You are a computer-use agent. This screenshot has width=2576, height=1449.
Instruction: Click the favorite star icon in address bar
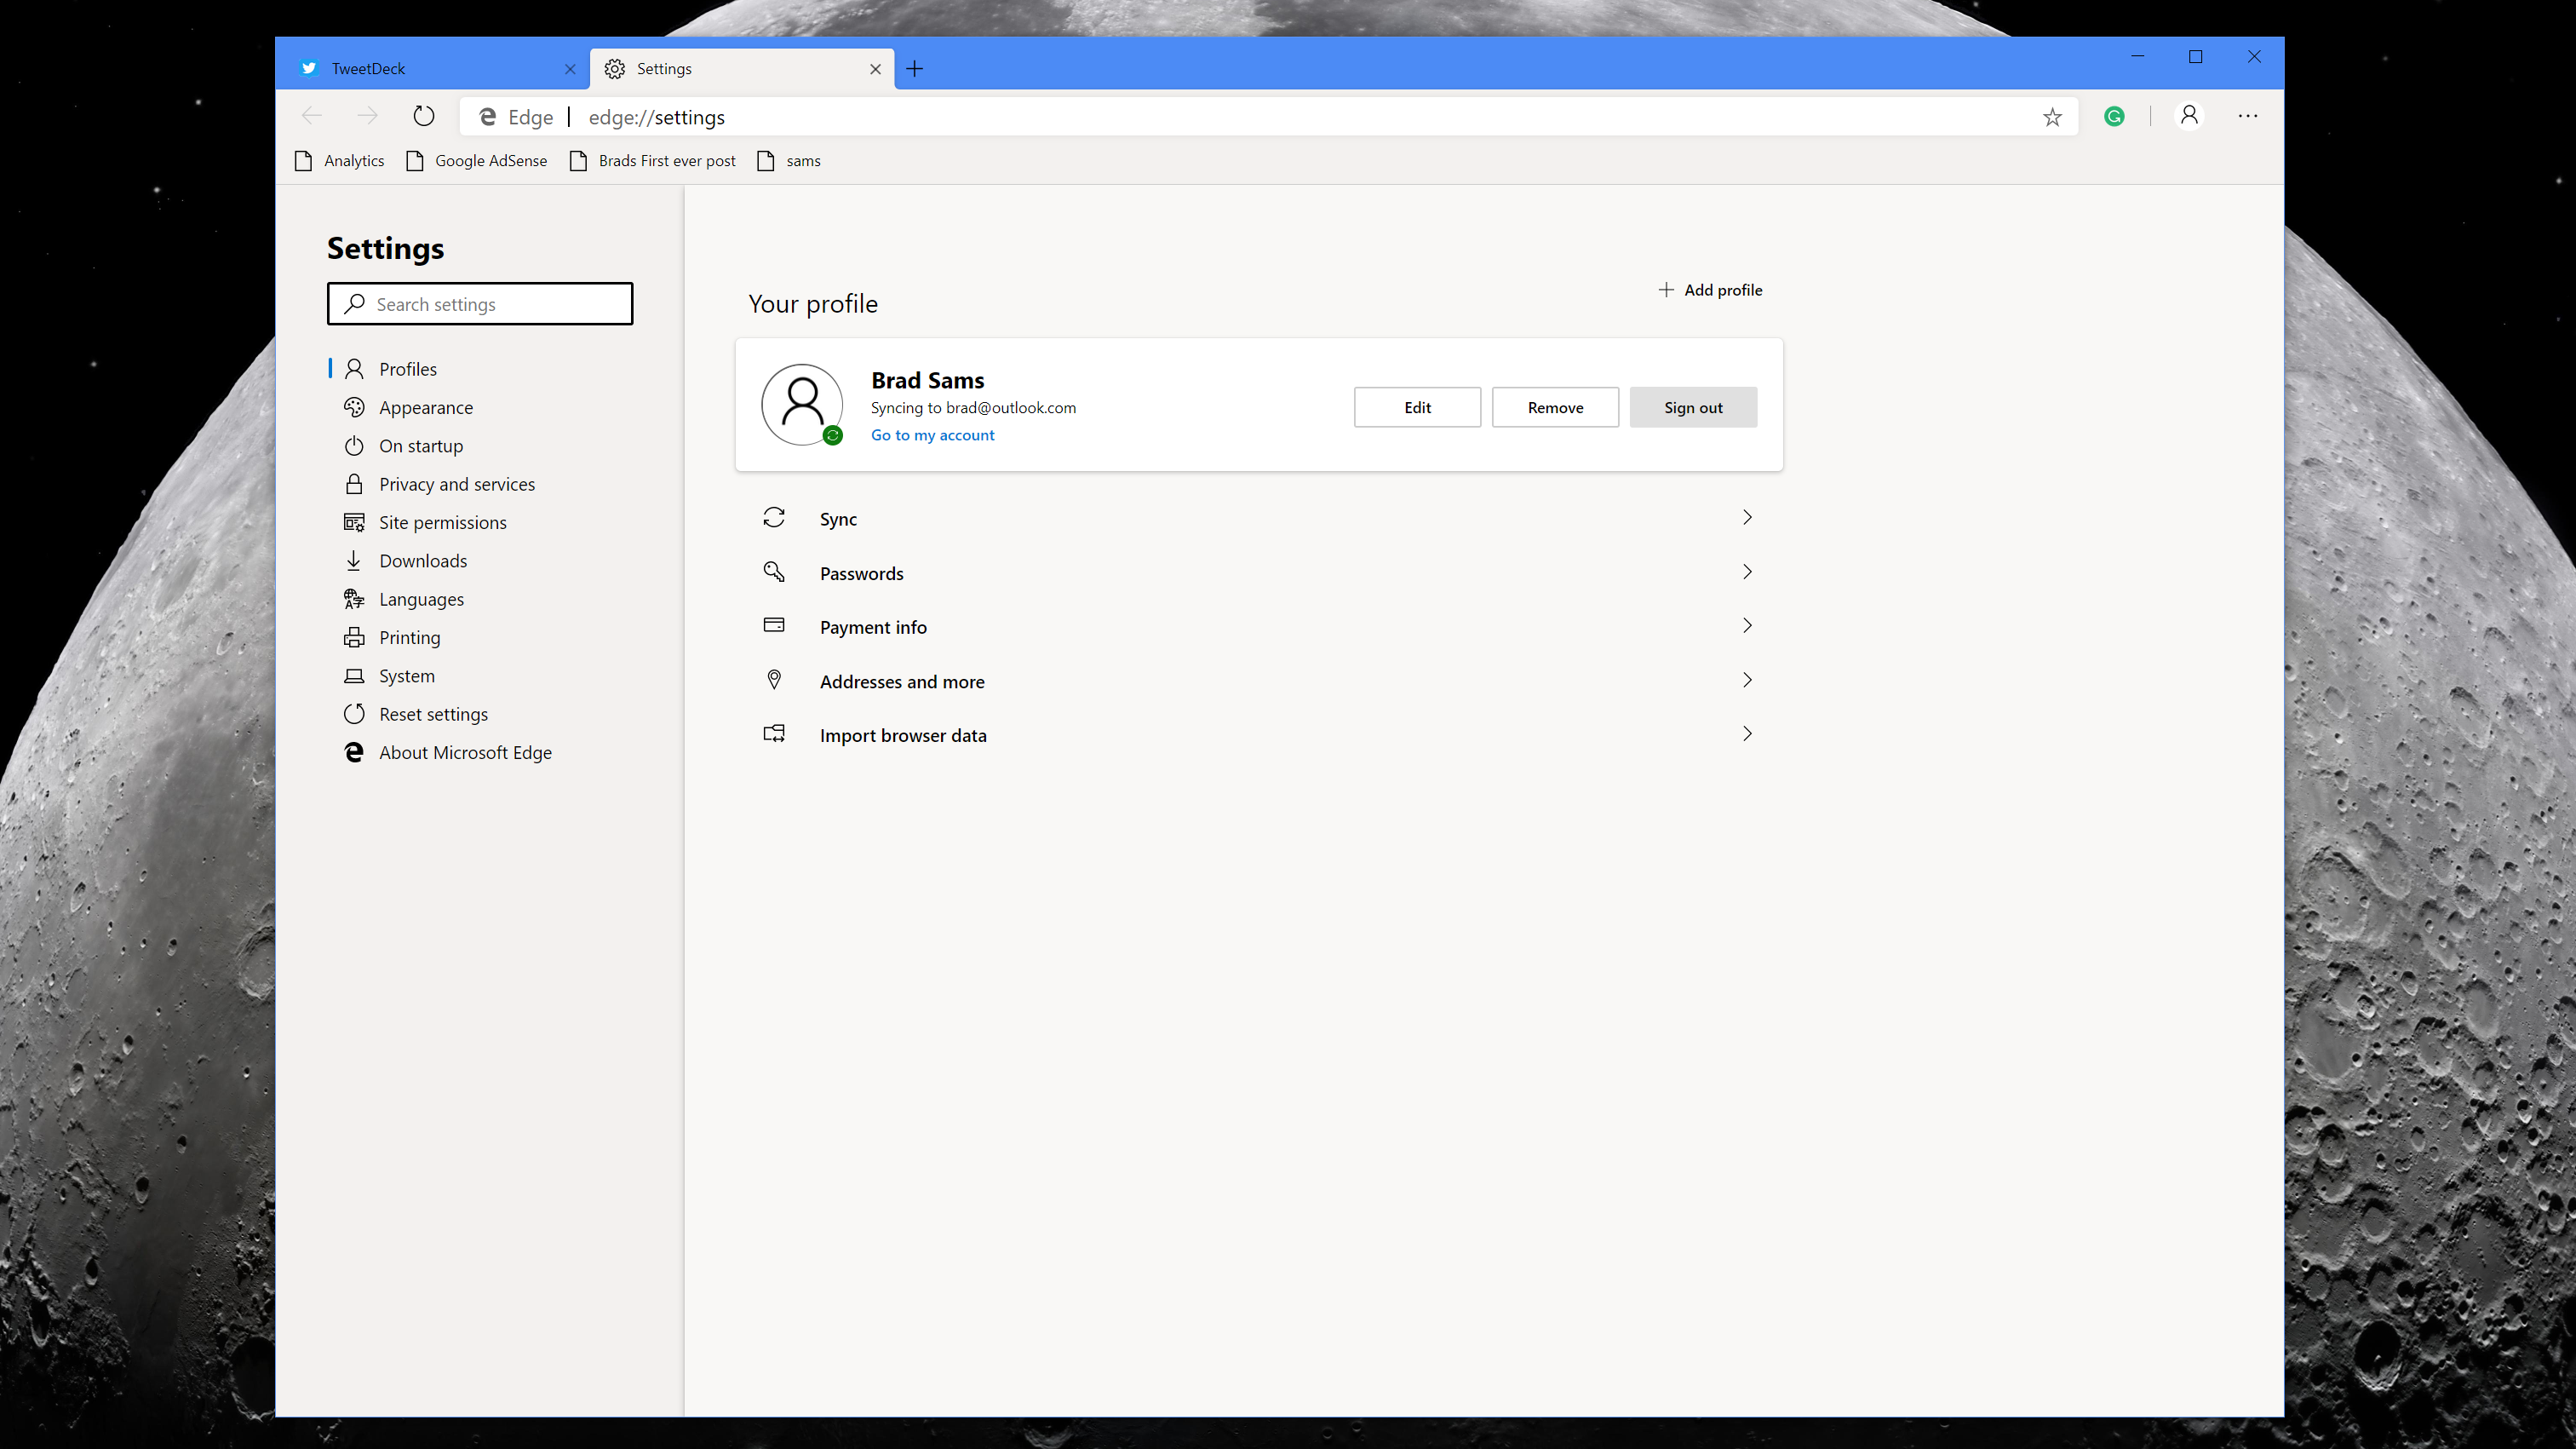(2052, 117)
